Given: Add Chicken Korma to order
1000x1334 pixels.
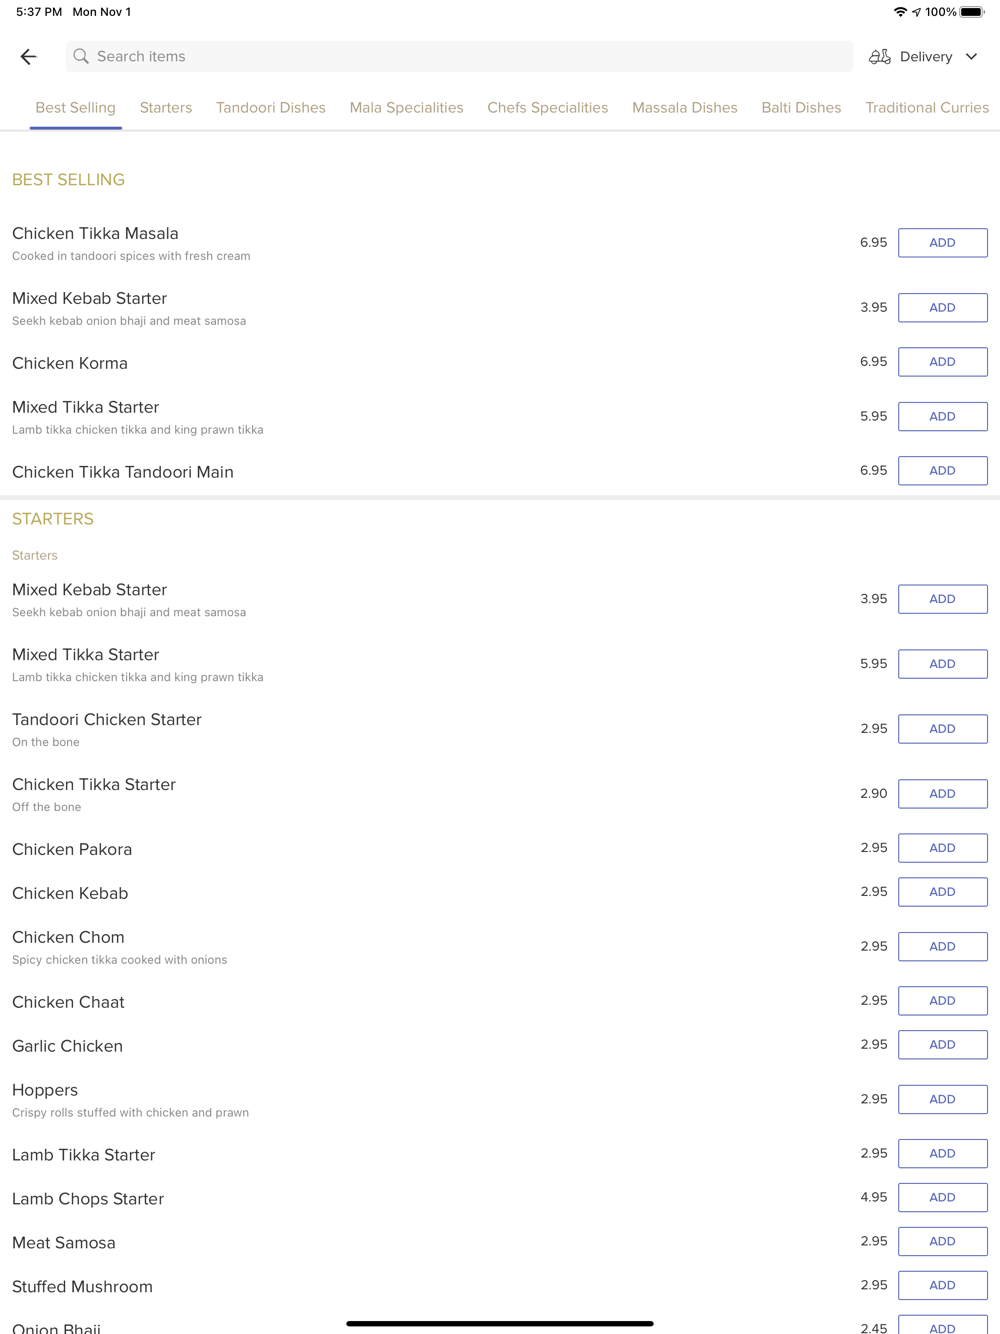Looking at the screenshot, I should [x=942, y=362].
